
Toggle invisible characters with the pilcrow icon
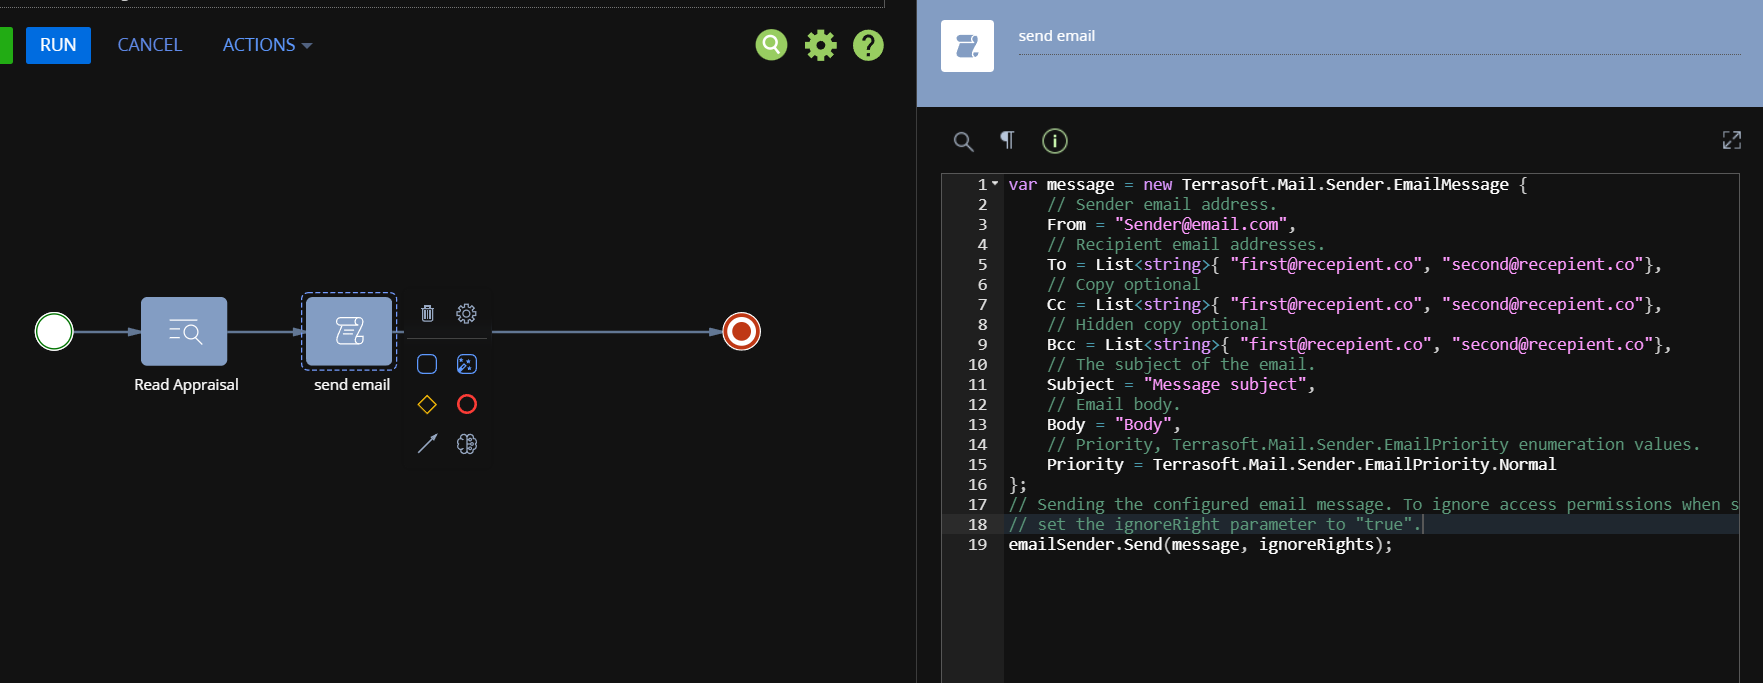1007,140
